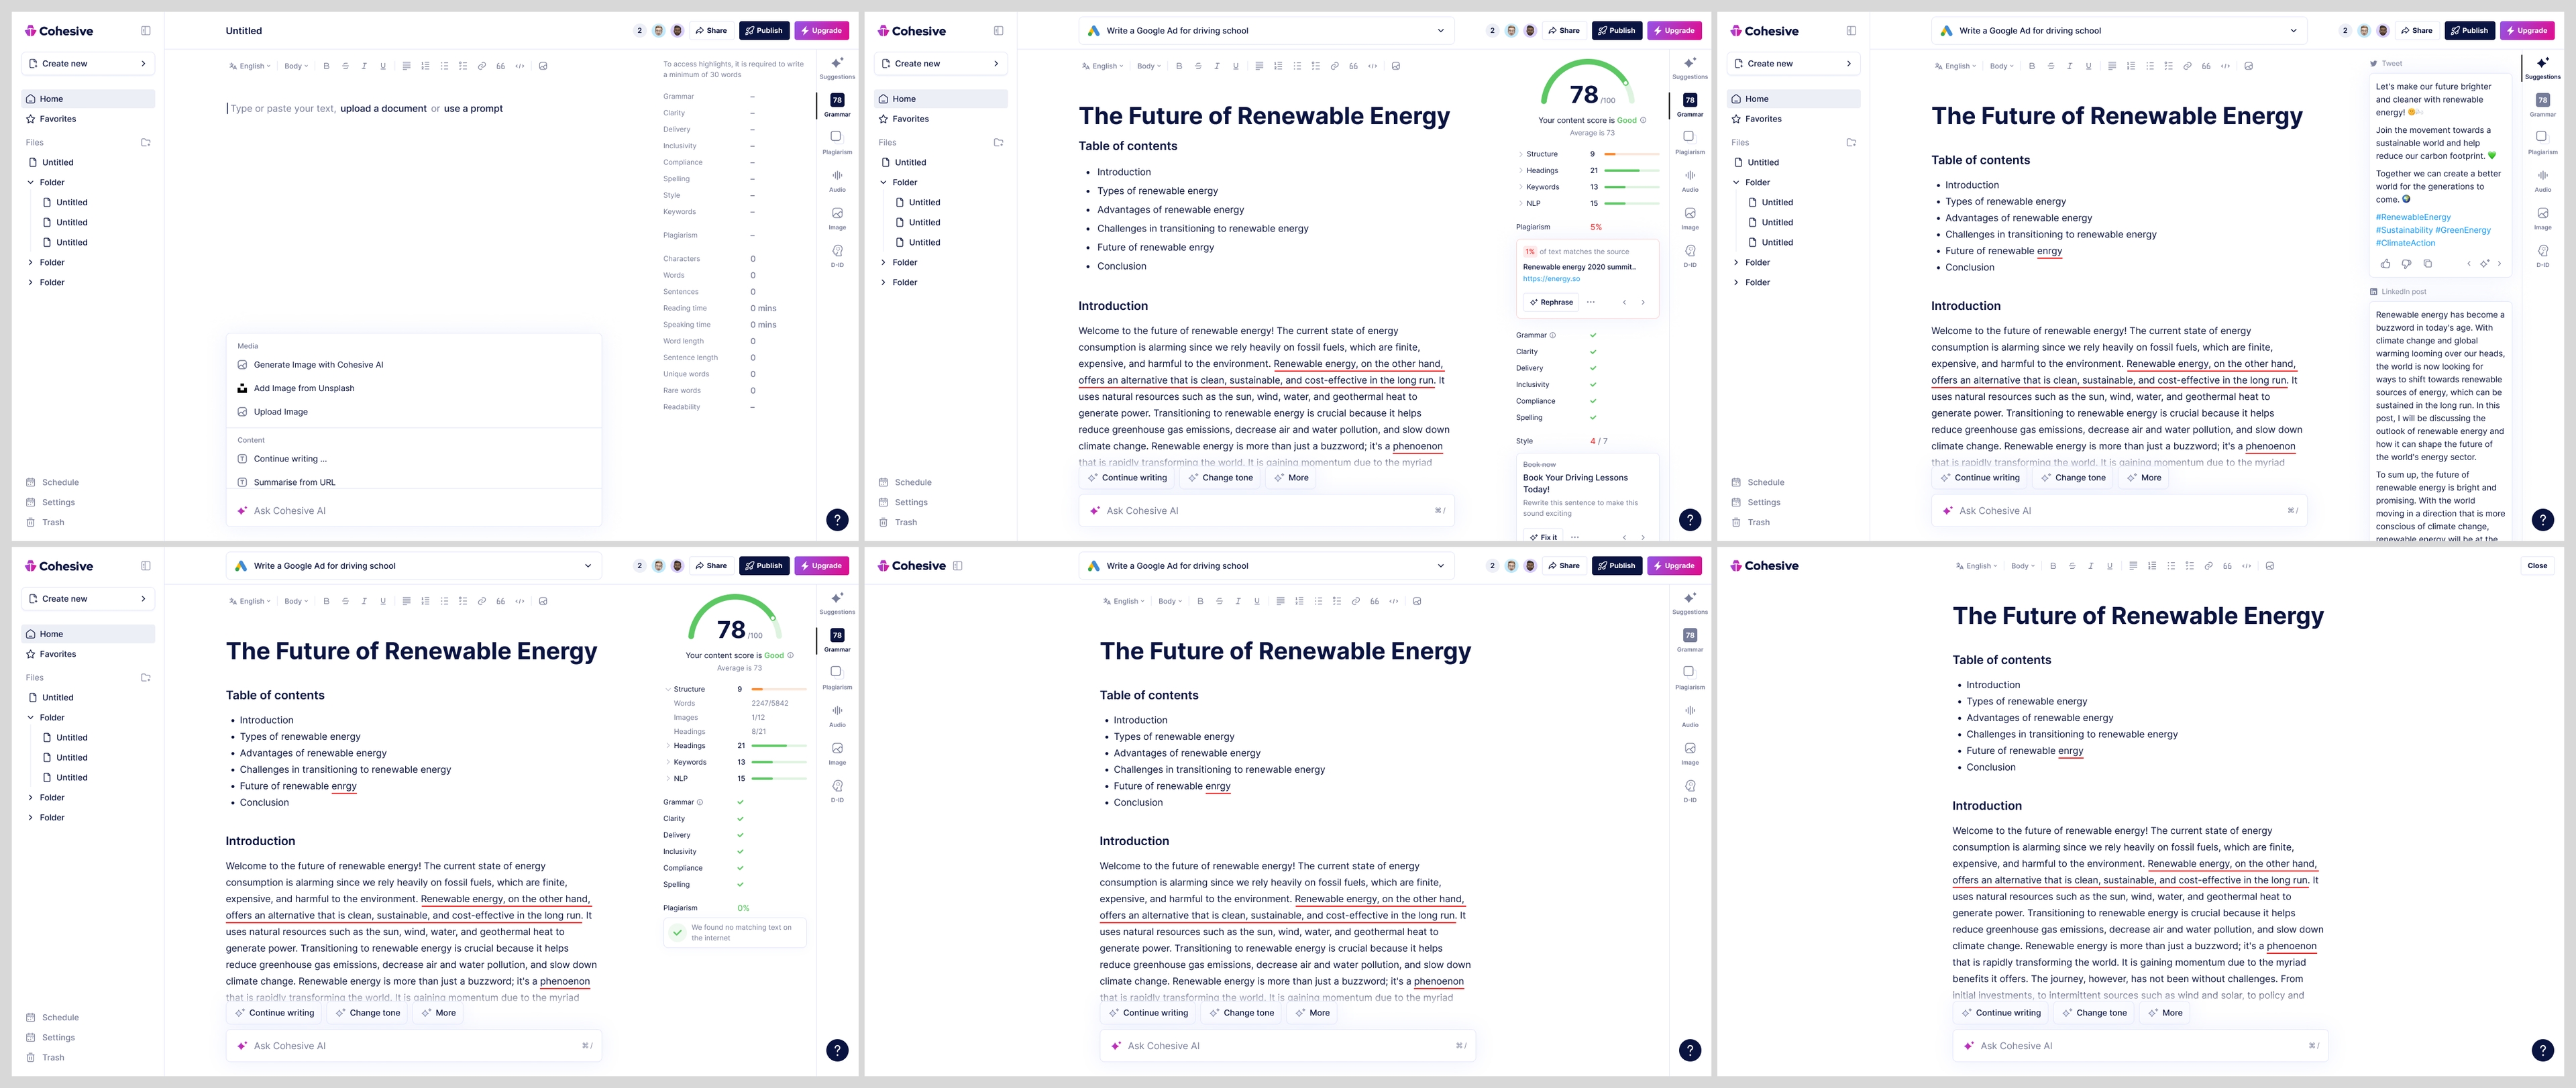Open English language dropdown in blank Untitled editor
Image resolution: width=2576 pixels, height=1088 pixels.
(250, 66)
